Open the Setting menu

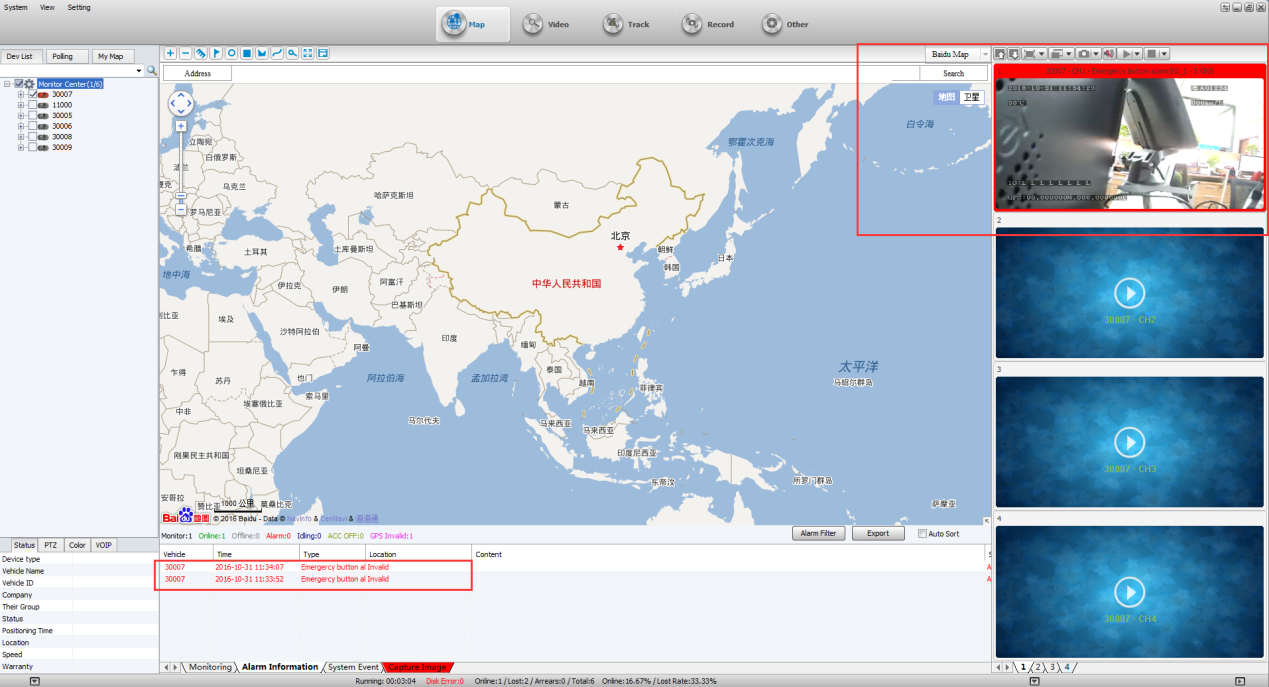point(79,7)
